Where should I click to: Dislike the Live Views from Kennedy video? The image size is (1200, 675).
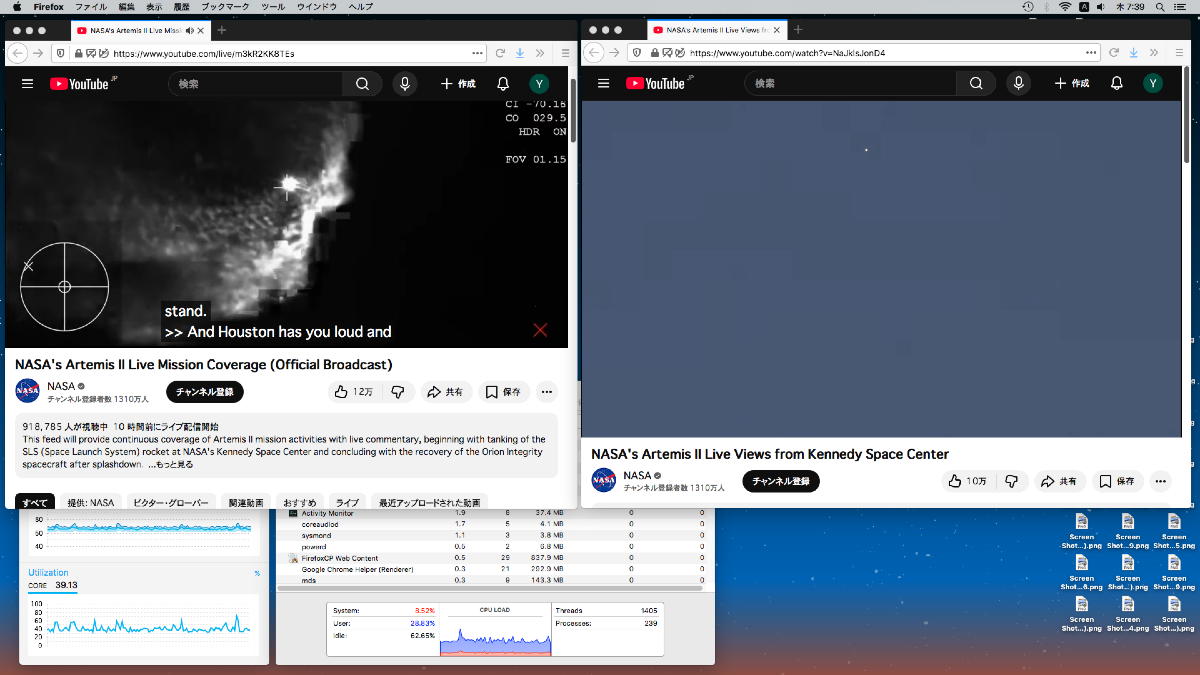point(1011,481)
